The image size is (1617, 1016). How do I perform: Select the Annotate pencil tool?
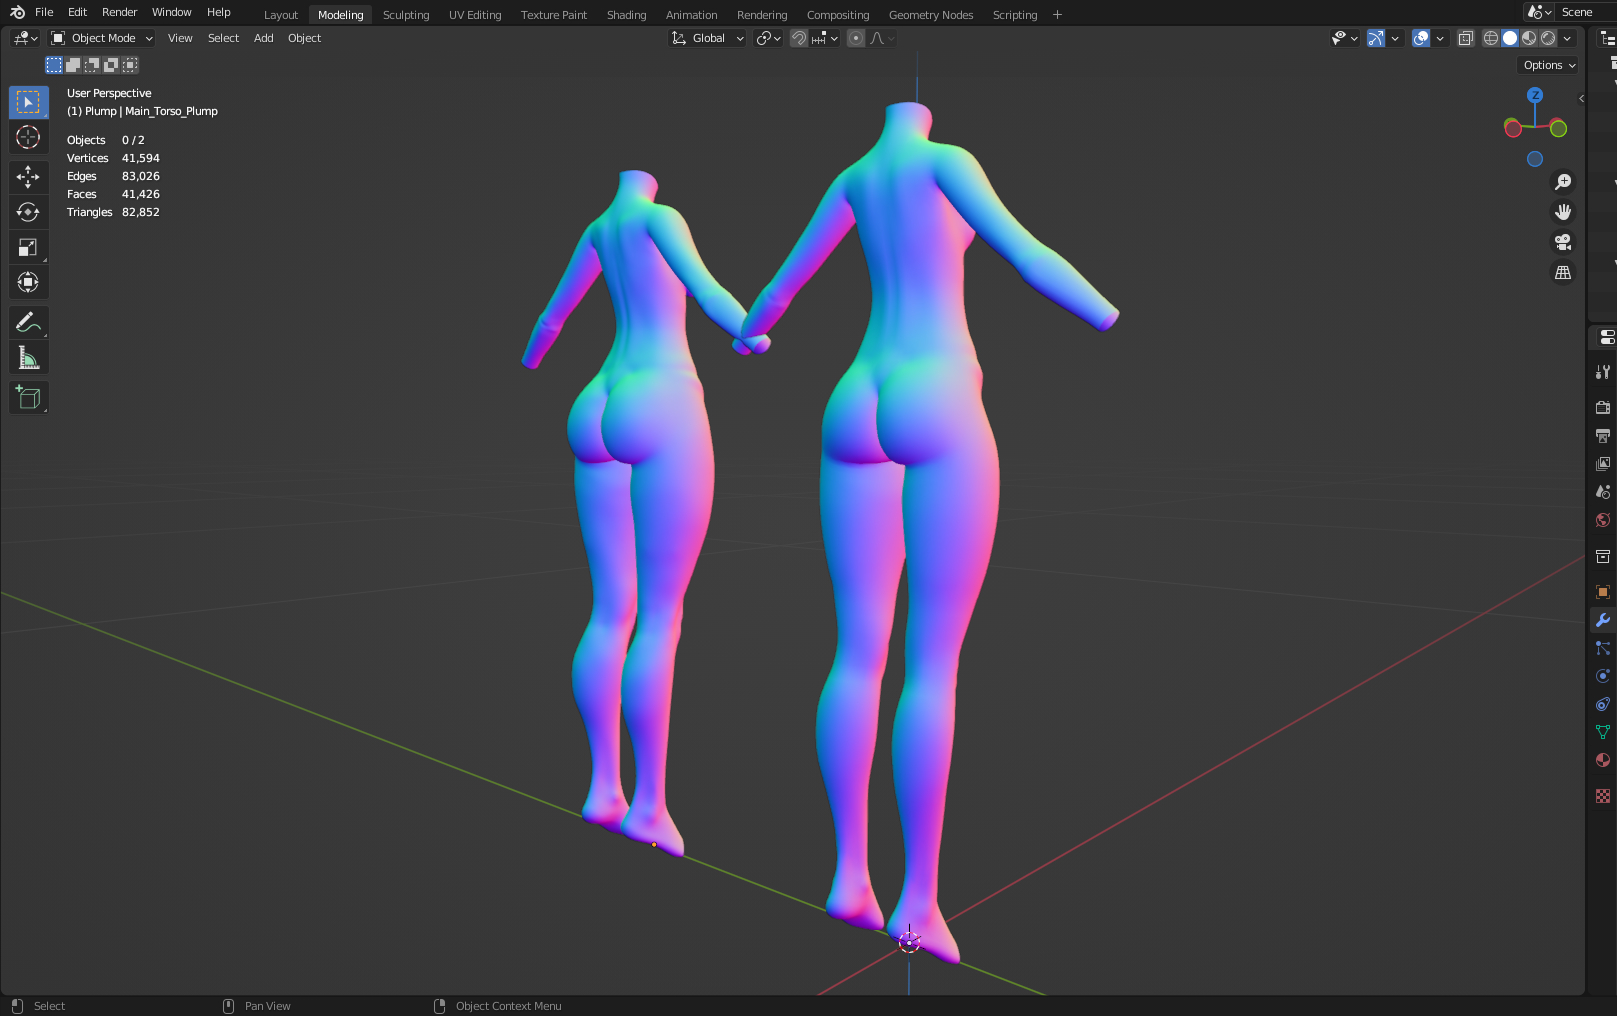pos(28,322)
